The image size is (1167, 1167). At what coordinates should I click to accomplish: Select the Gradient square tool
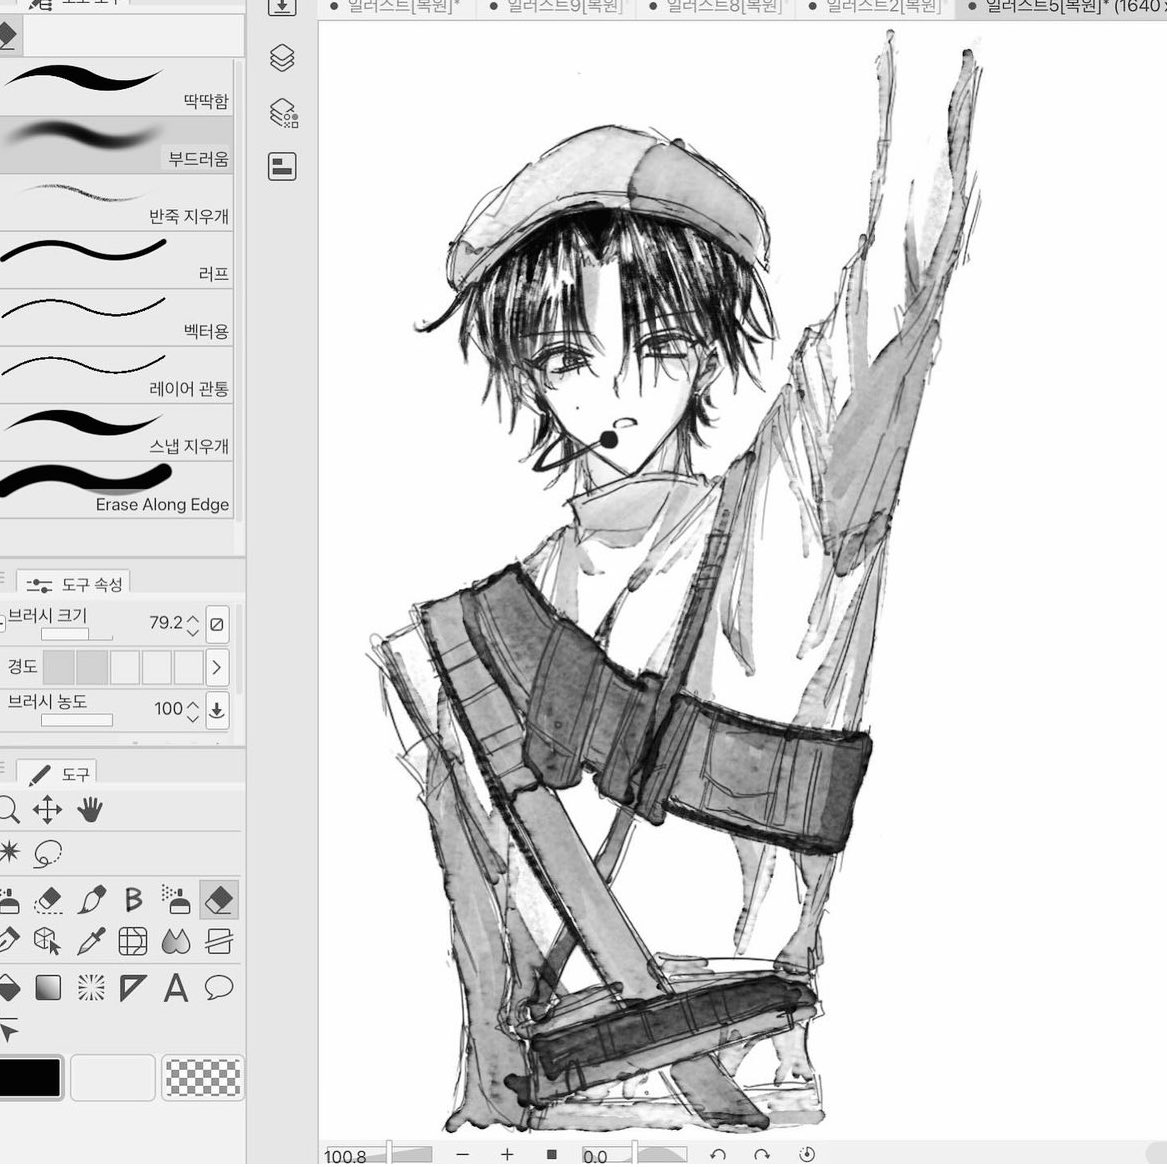[48, 988]
